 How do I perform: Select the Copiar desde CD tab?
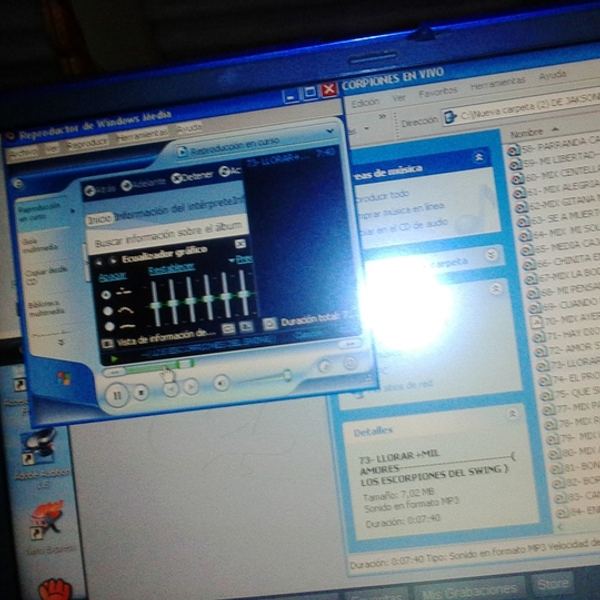(46, 275)
